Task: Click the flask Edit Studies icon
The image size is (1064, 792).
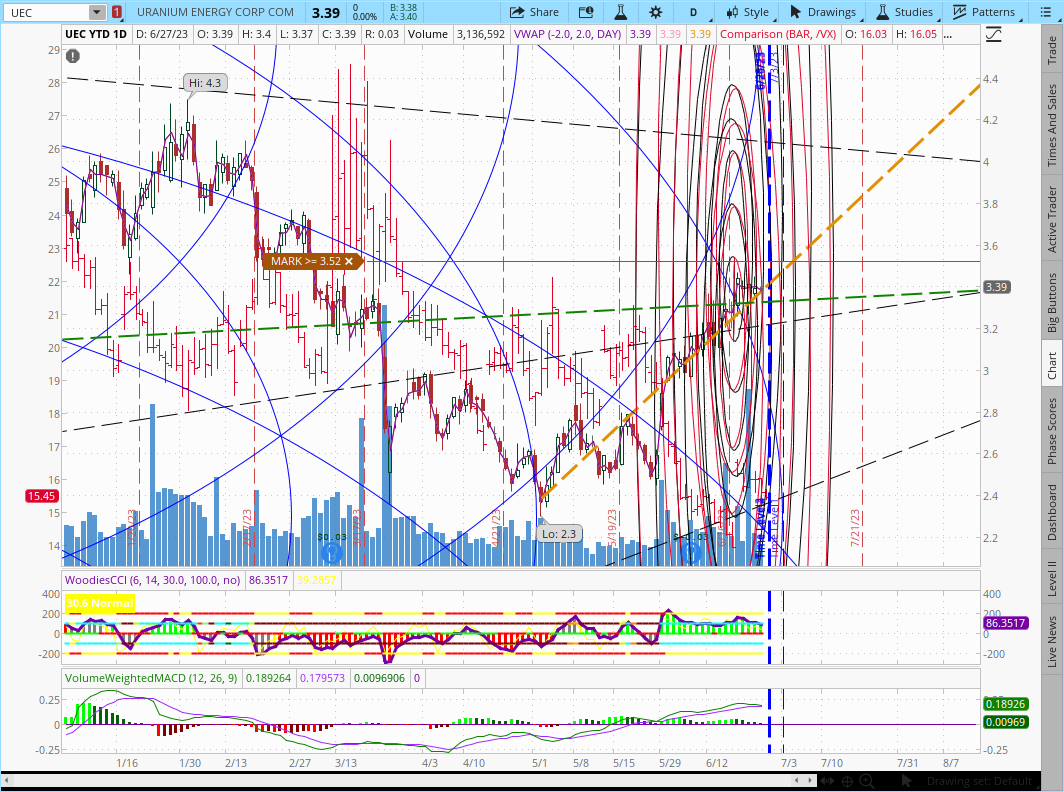Action: coord(620,12)
